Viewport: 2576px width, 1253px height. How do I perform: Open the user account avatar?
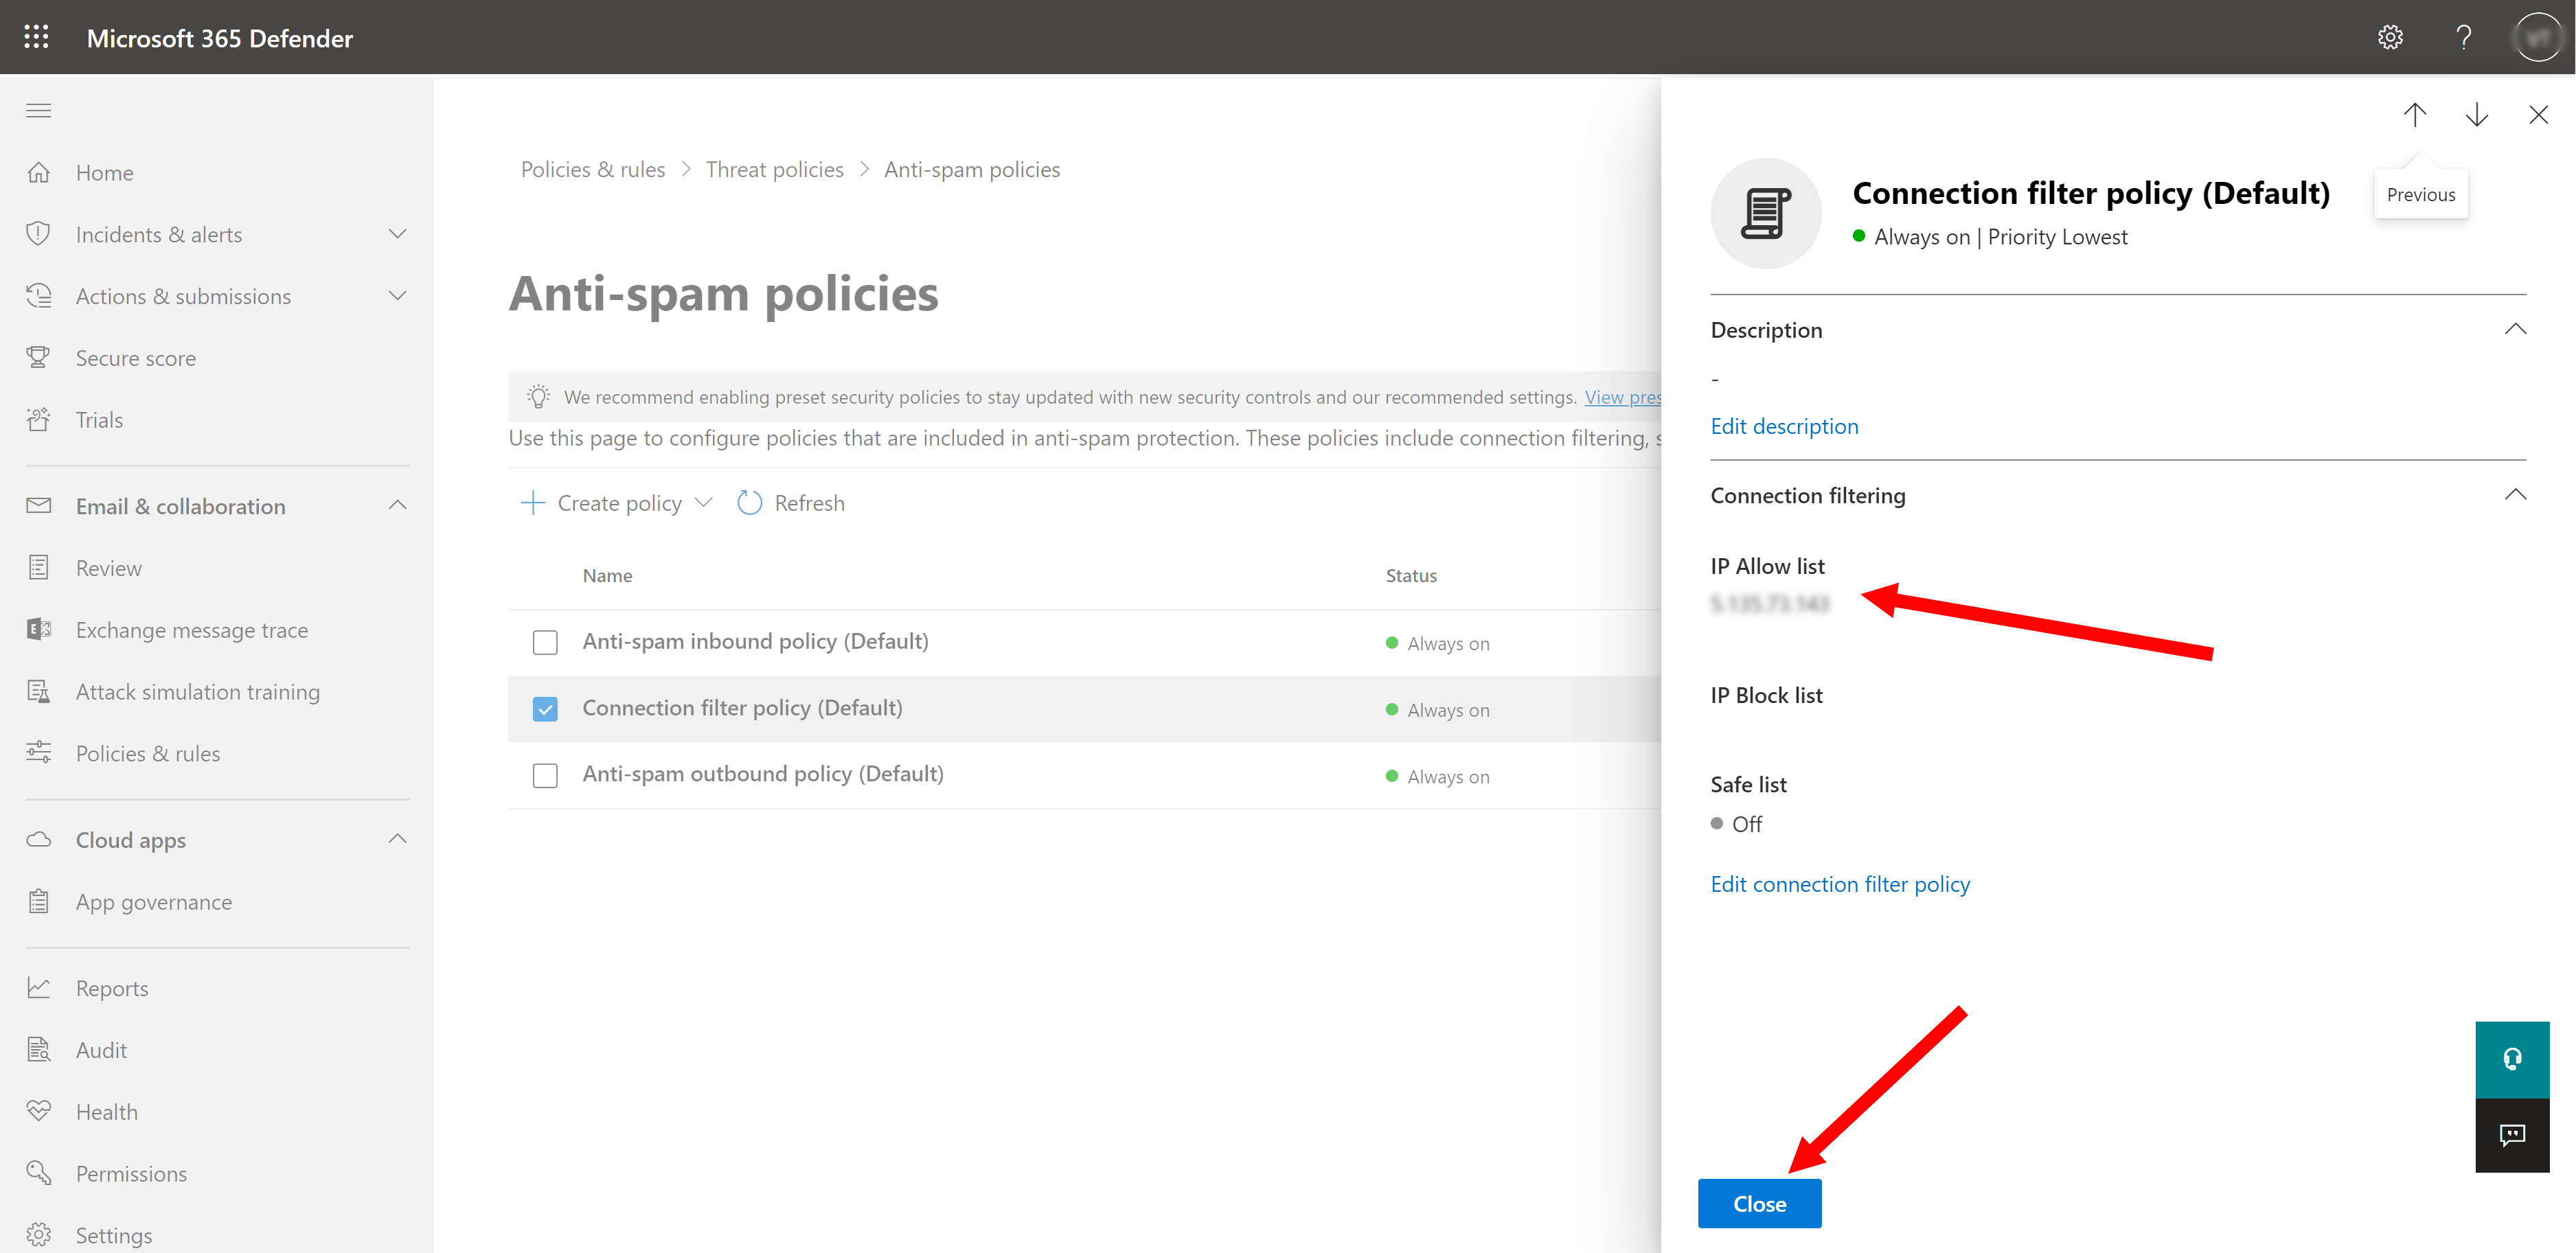tap(2537, 38)
